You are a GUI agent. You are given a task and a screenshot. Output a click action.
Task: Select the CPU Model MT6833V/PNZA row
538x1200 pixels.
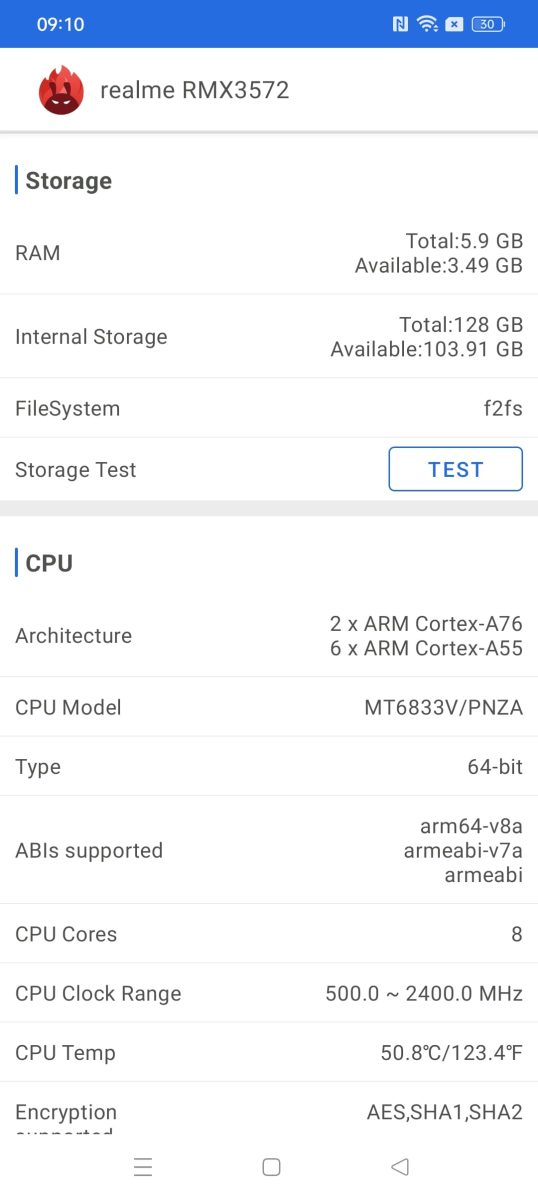tap(269, 707)
